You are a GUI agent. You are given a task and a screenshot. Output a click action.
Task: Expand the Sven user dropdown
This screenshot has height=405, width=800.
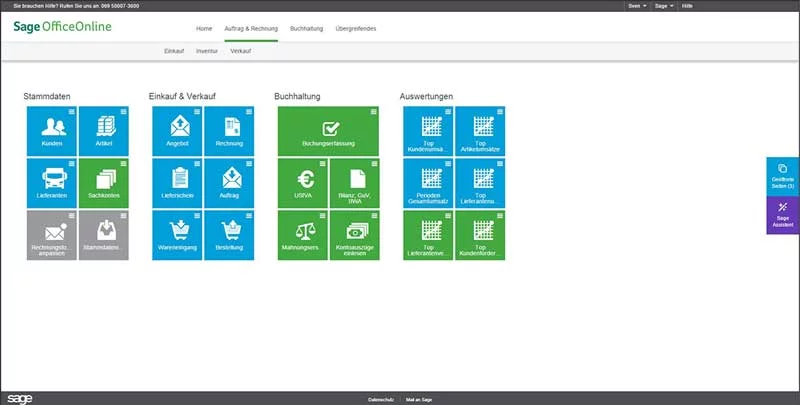(636, 5)
